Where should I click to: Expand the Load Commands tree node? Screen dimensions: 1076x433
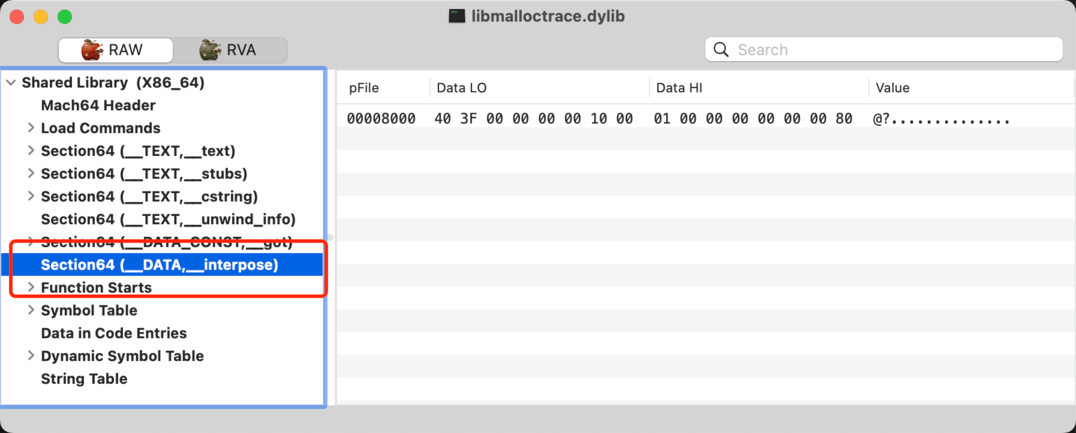coord(31,128)
